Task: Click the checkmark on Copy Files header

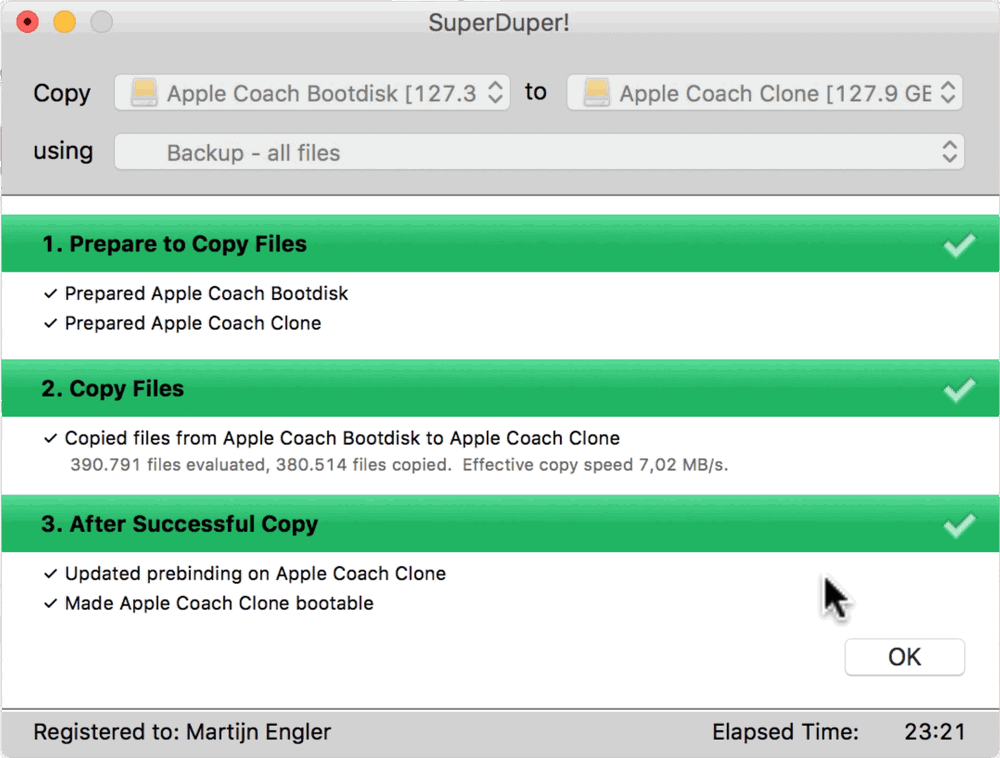Action: tap(959, 390)
